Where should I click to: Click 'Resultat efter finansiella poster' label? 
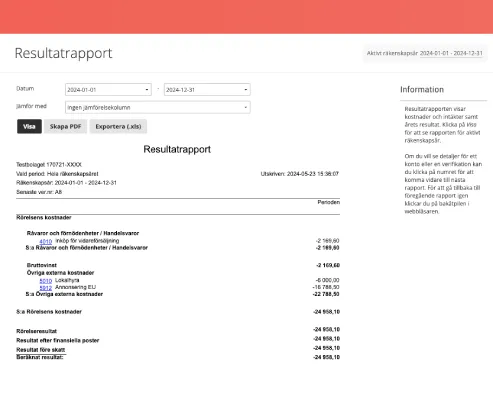[58, 340]
